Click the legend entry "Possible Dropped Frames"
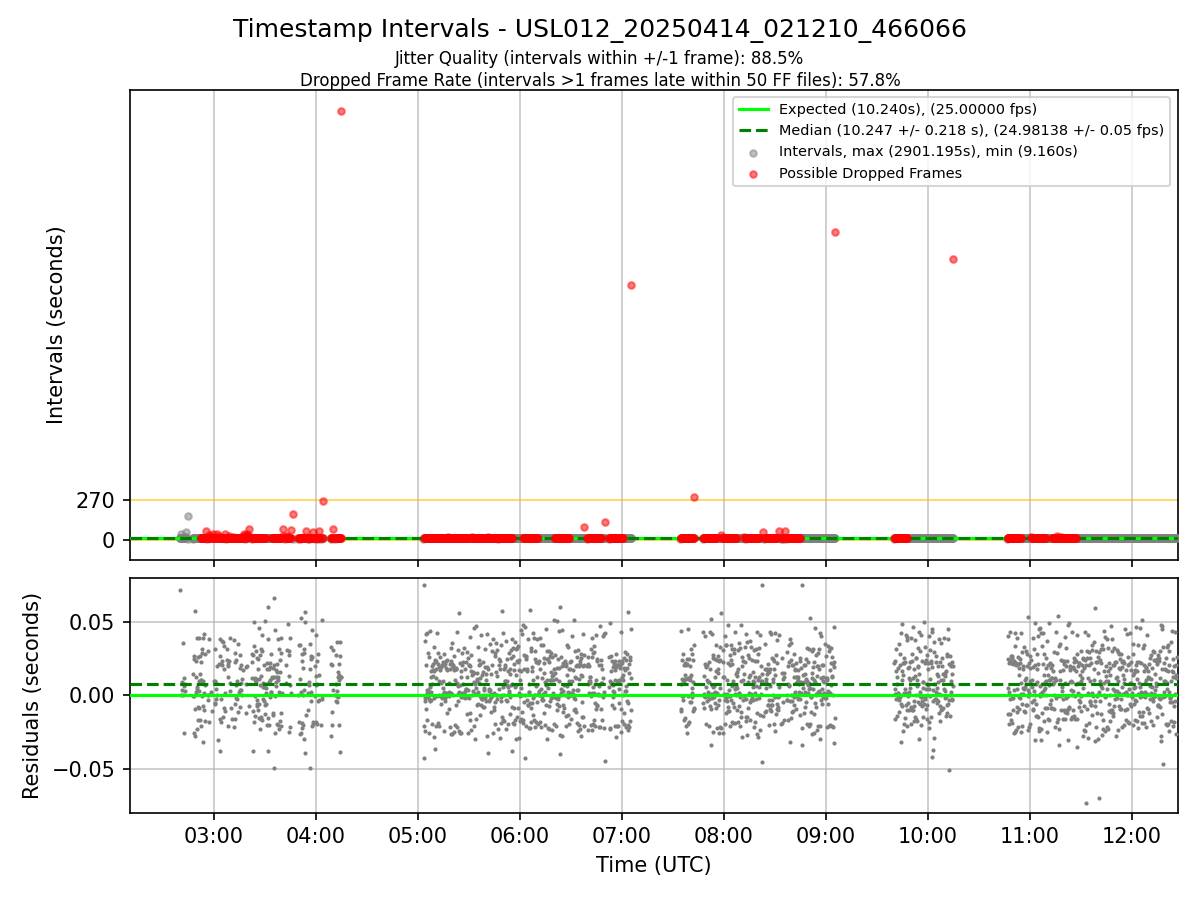Image resolution: width=1200 pixels, height=900 pixels. (x=870, y=173)
